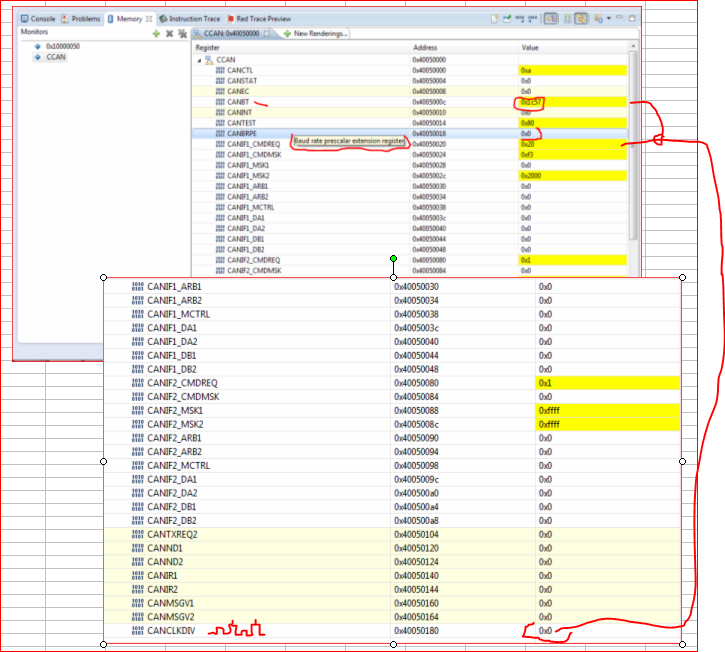
Task: Click the memory Import toolbar icon
Action: click(x=520, y=19)
